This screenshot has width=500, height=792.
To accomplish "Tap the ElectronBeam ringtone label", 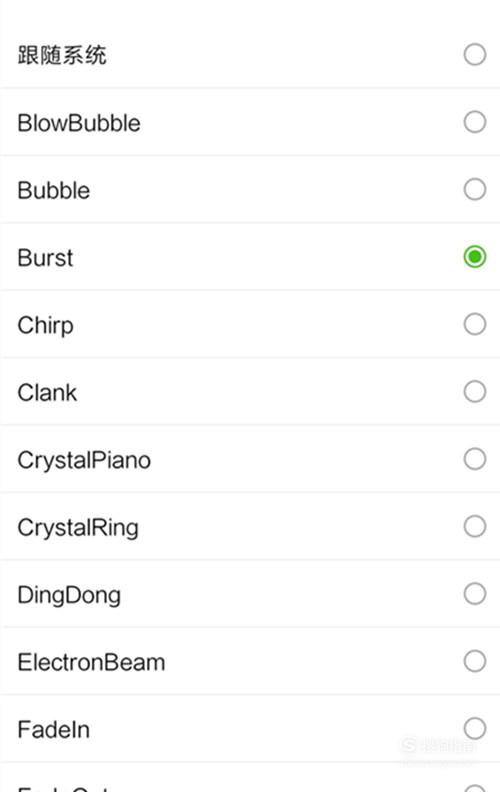I will [x=91, y=662].
